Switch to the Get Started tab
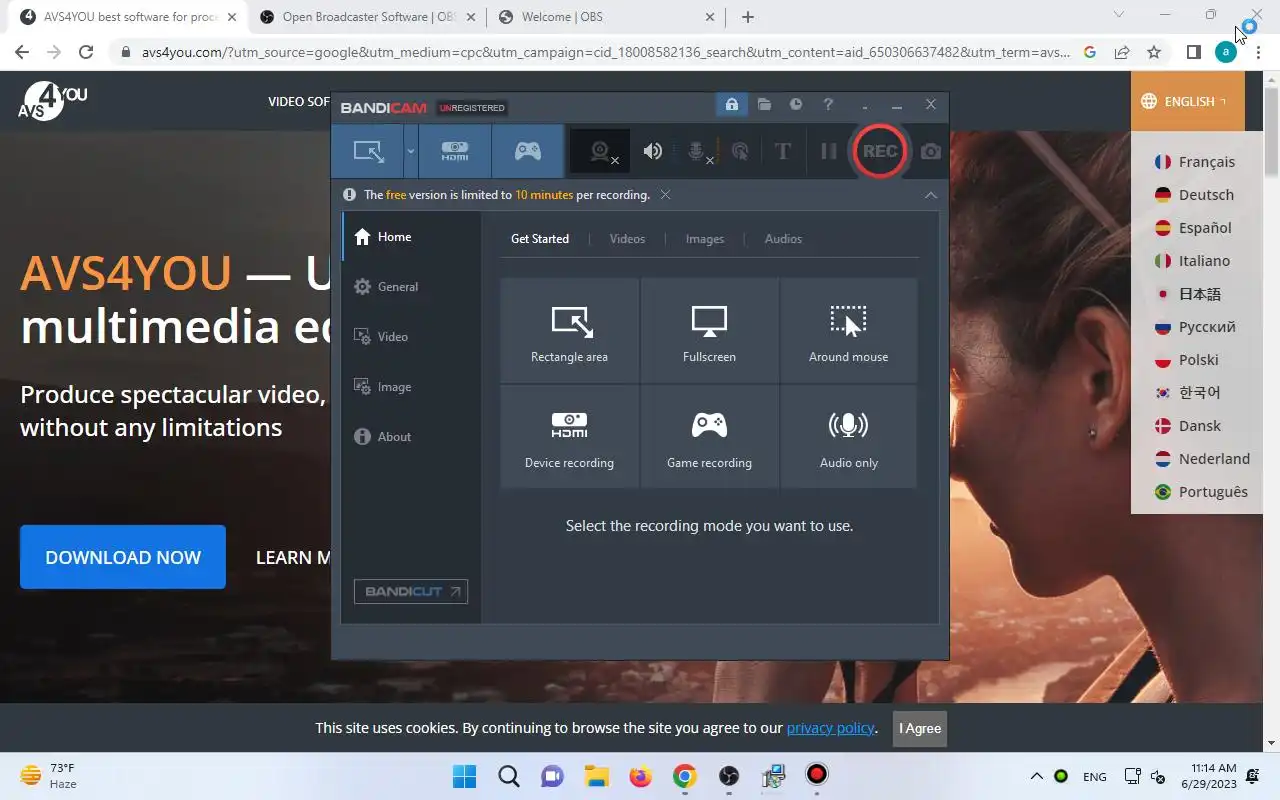 [x=540, y=239]
